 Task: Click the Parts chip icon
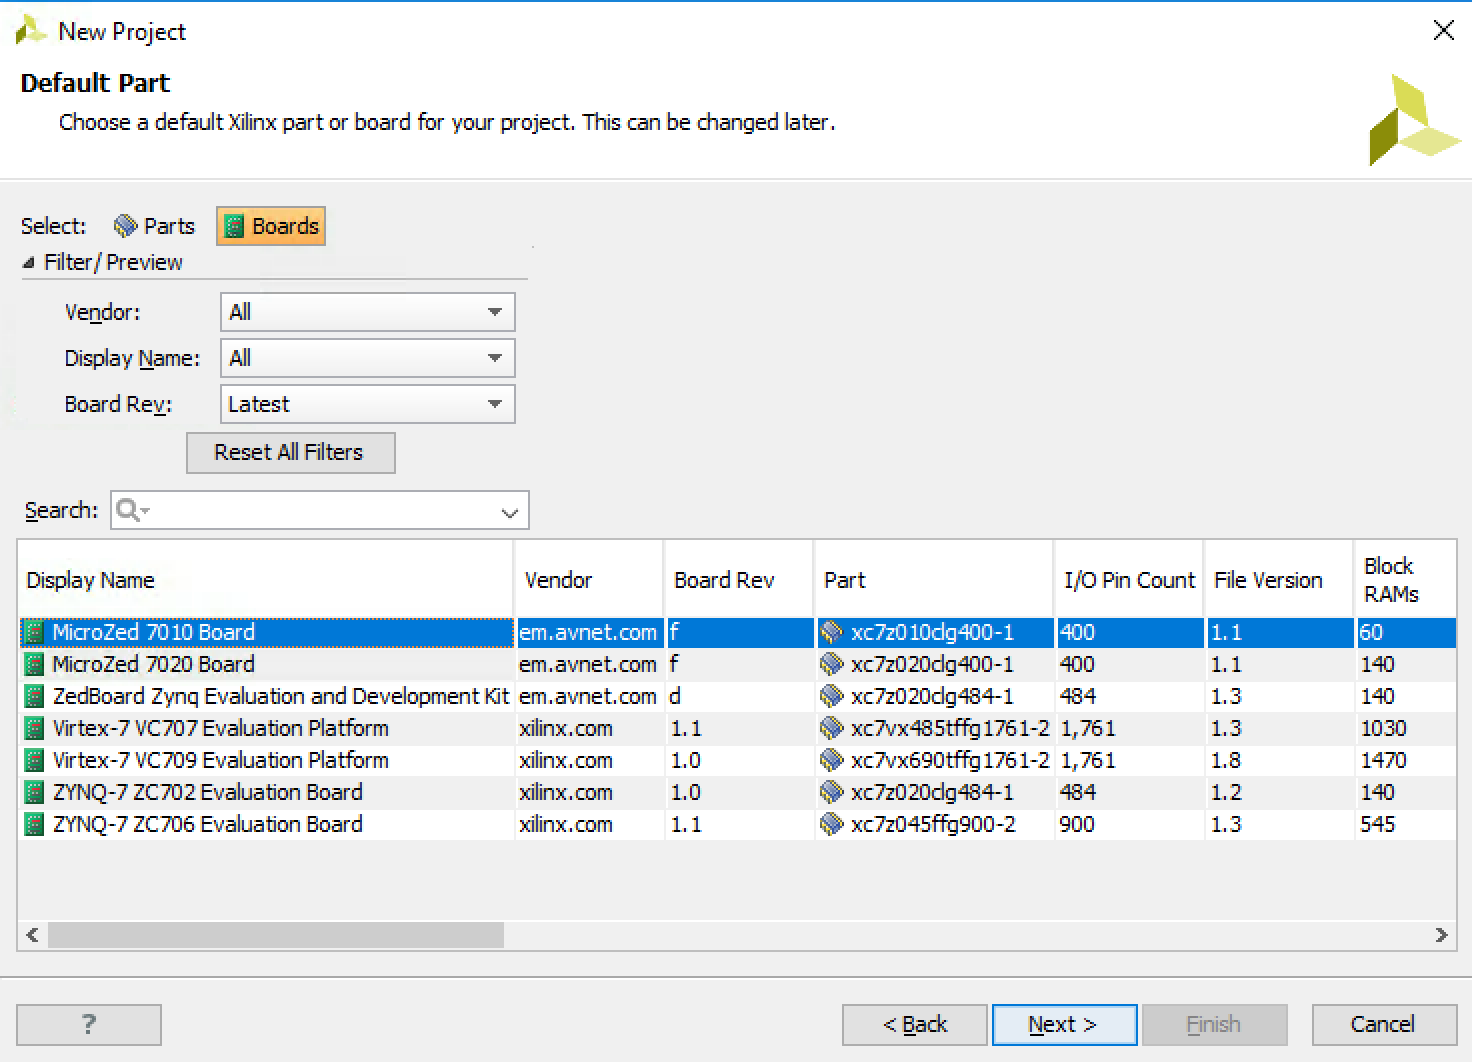pos(125,226)
